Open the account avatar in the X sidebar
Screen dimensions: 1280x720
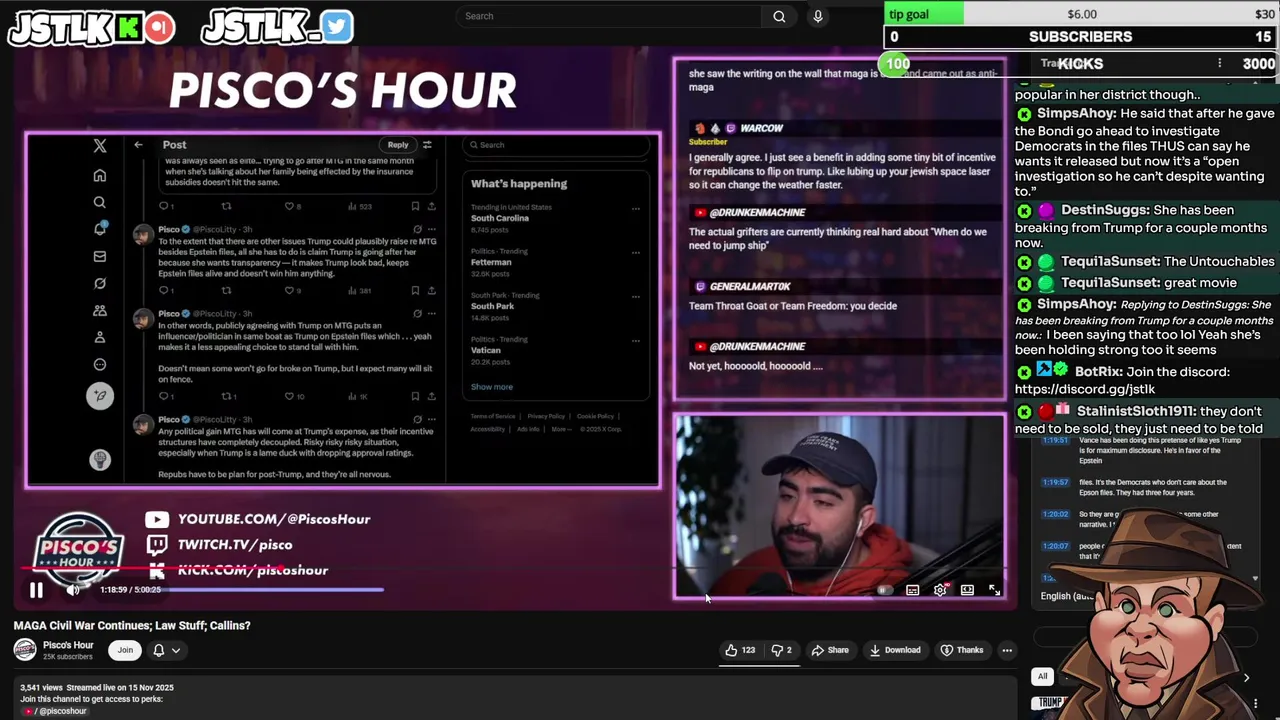coord(100,459)
